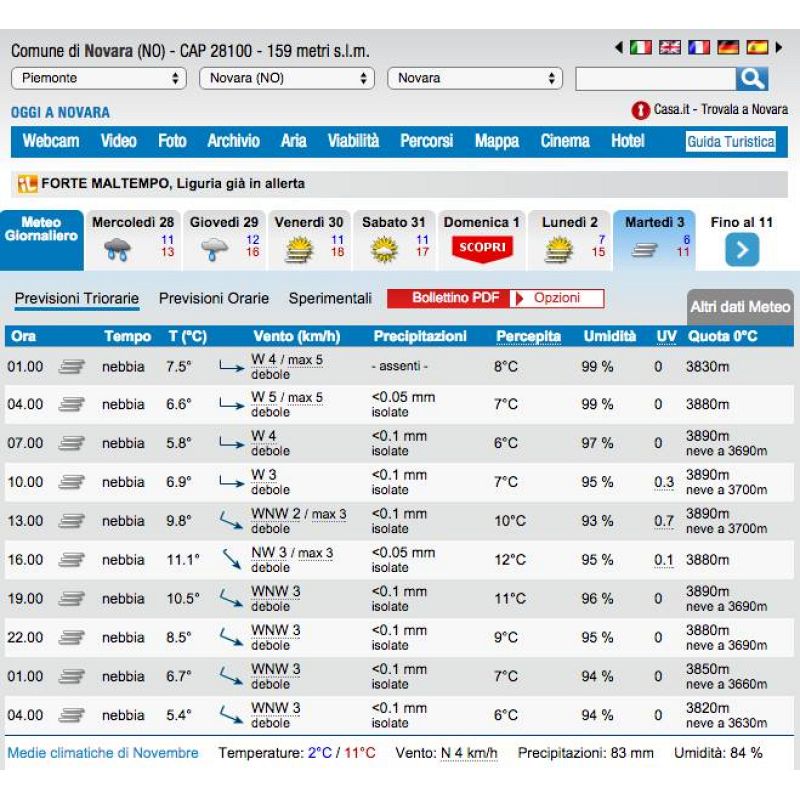Click the search text input field

pyautogui.click(x=655, y=78)
